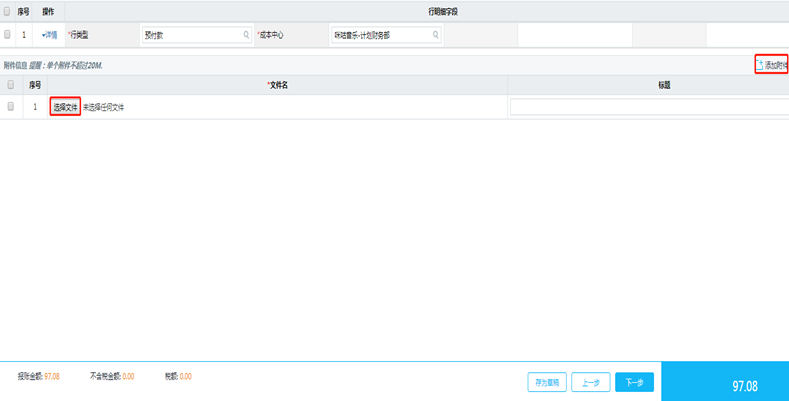Expand the 详情 details of row 1

point(49,35)
